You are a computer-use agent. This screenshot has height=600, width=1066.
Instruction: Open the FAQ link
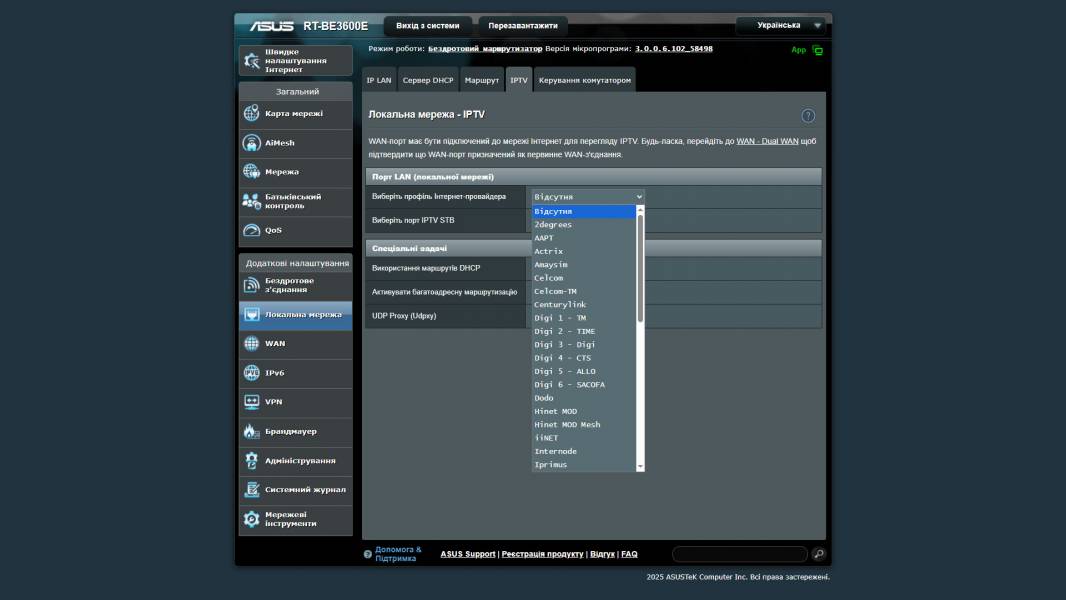[630, 554]
